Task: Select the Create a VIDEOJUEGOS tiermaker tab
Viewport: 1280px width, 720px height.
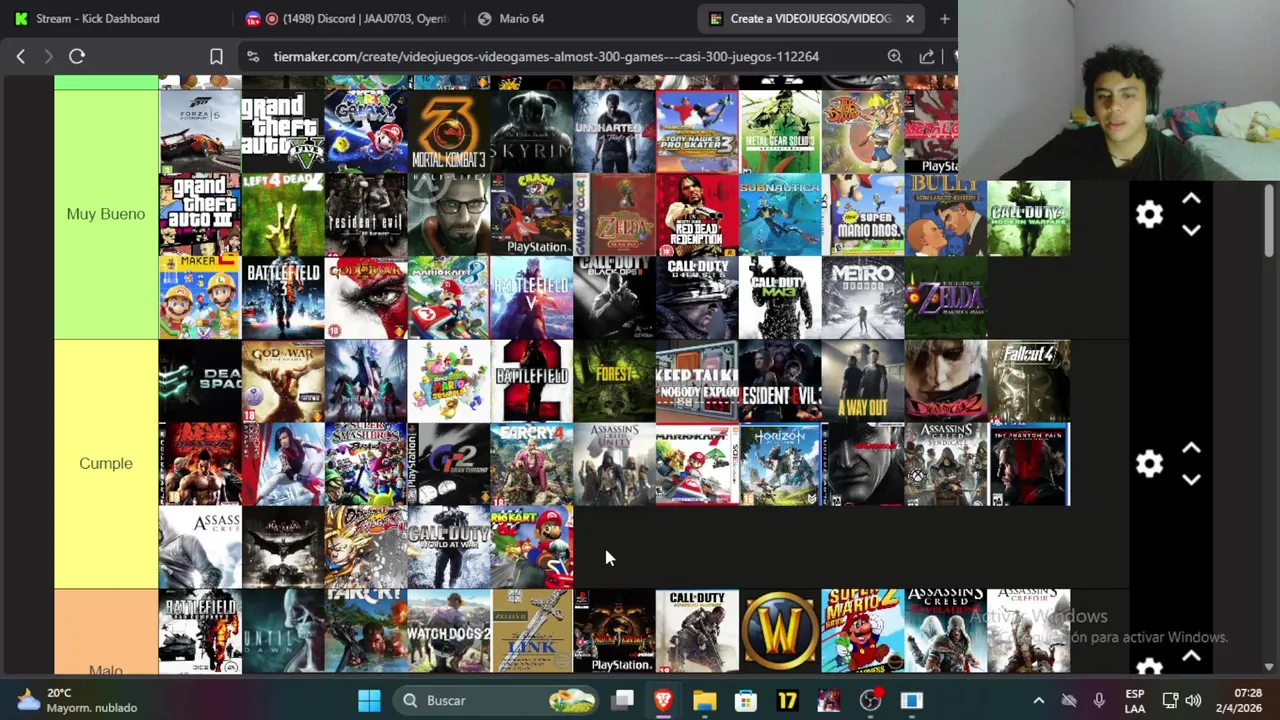Action: [x=810, y=18]
